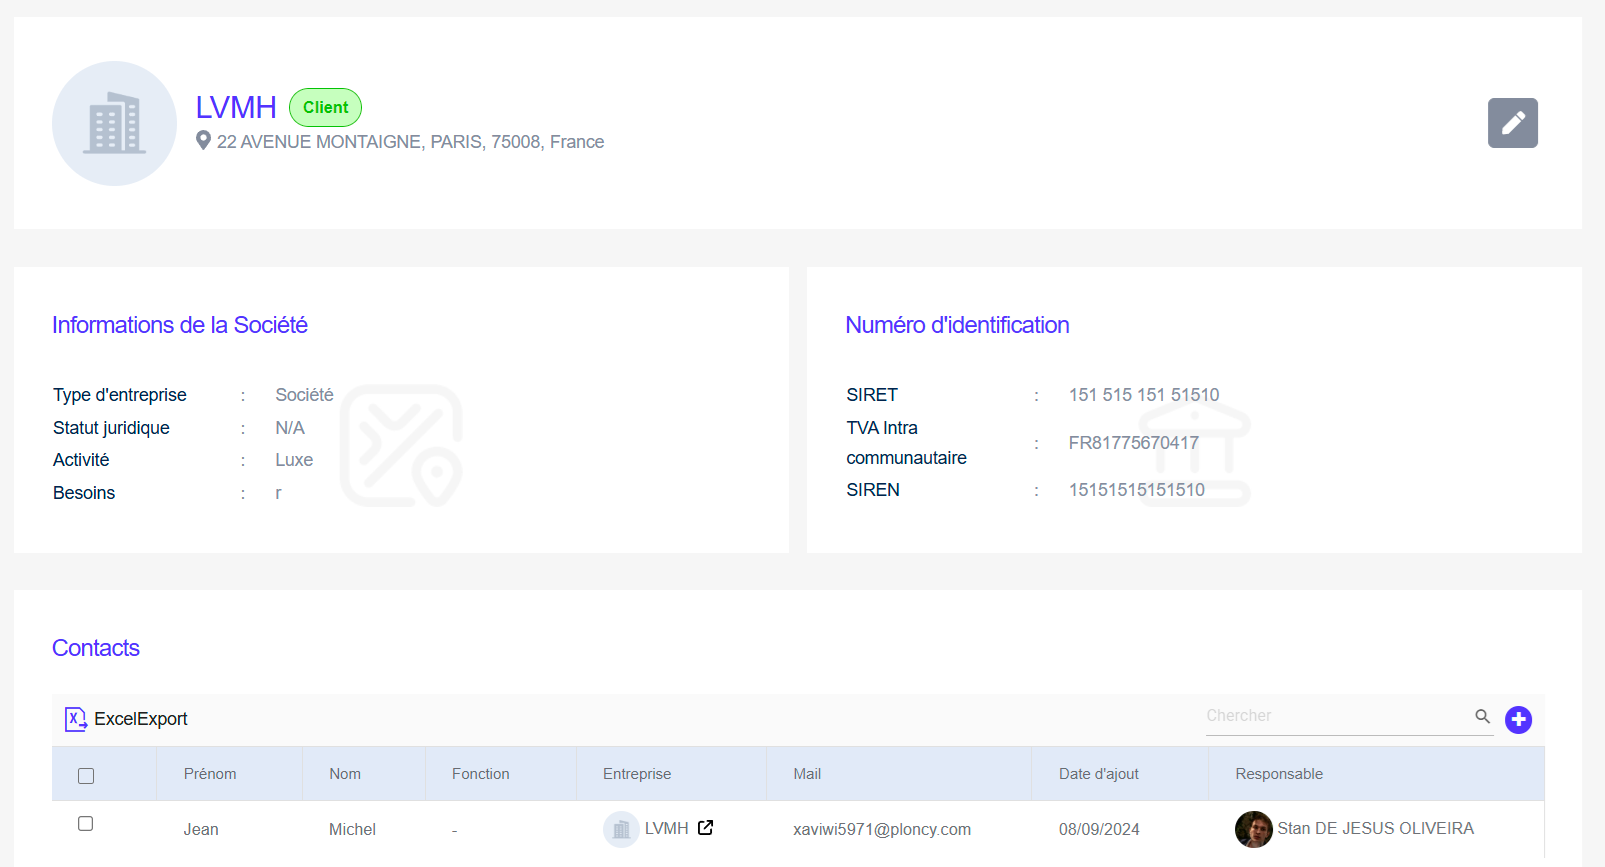
Task: Click the Excel export file icon
Action: coord(76,719)
